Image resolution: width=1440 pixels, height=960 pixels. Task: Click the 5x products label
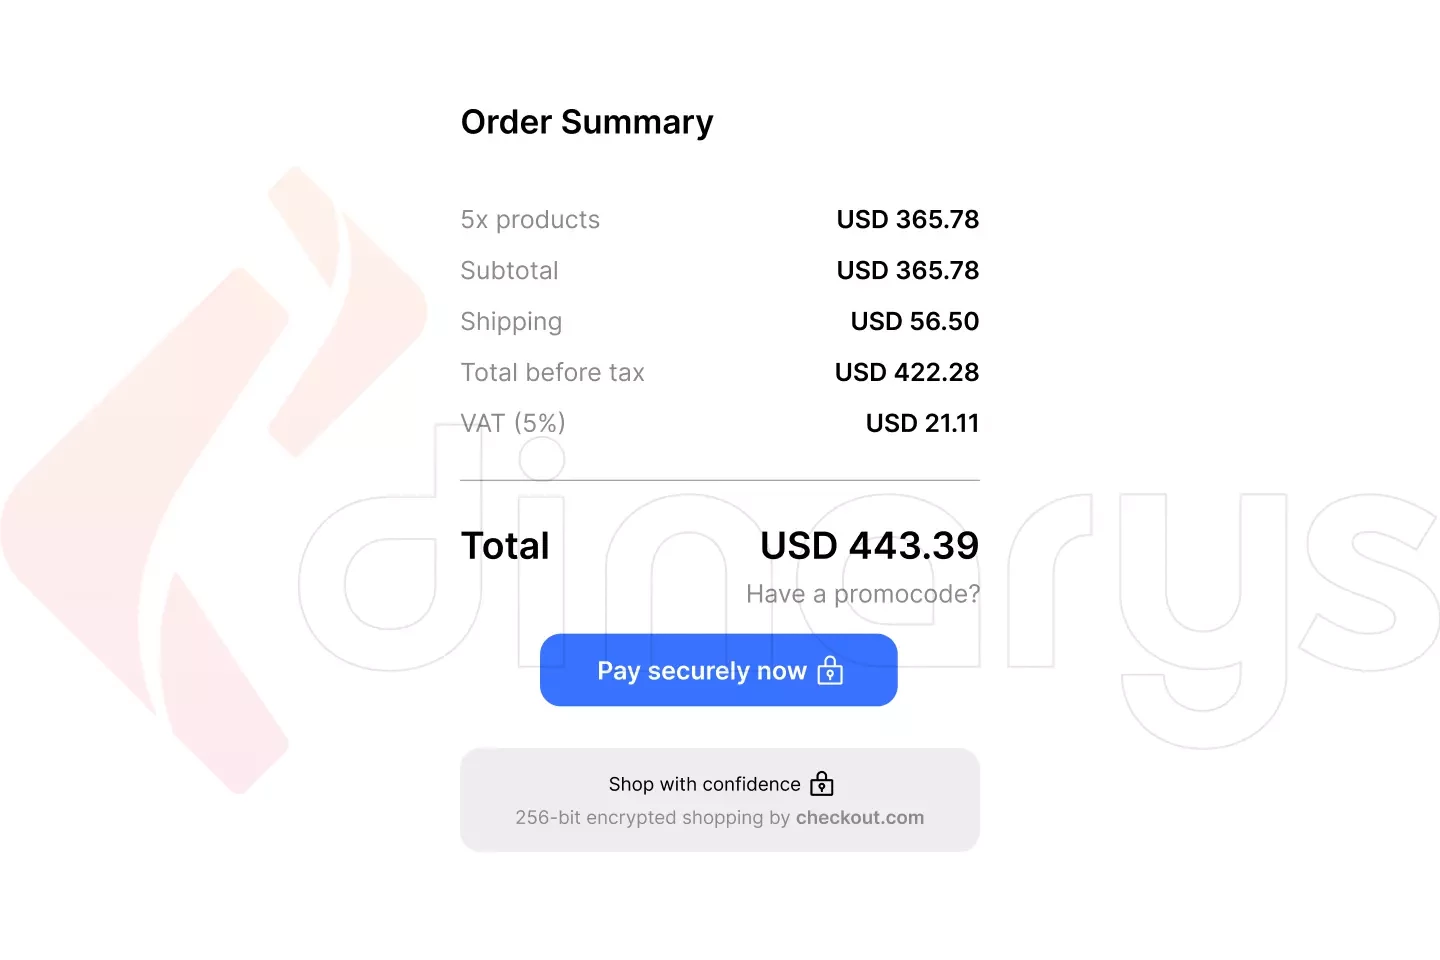pos(530,220)
